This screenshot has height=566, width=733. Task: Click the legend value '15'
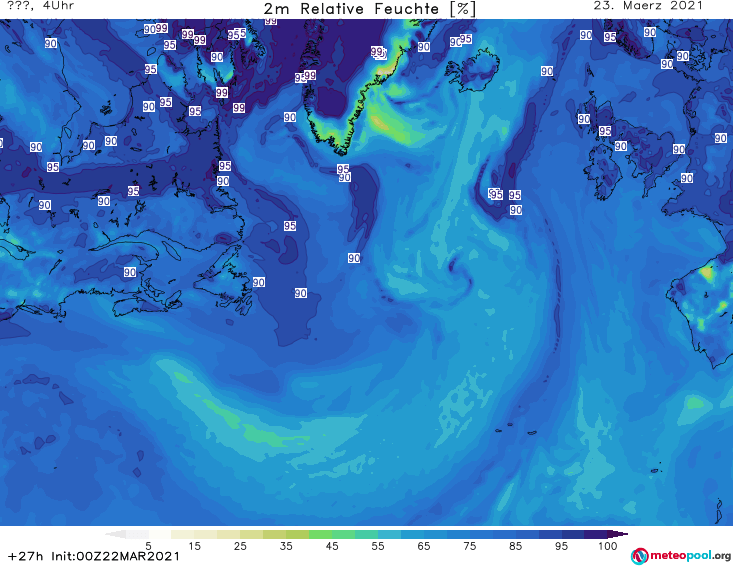click(194, 546)
